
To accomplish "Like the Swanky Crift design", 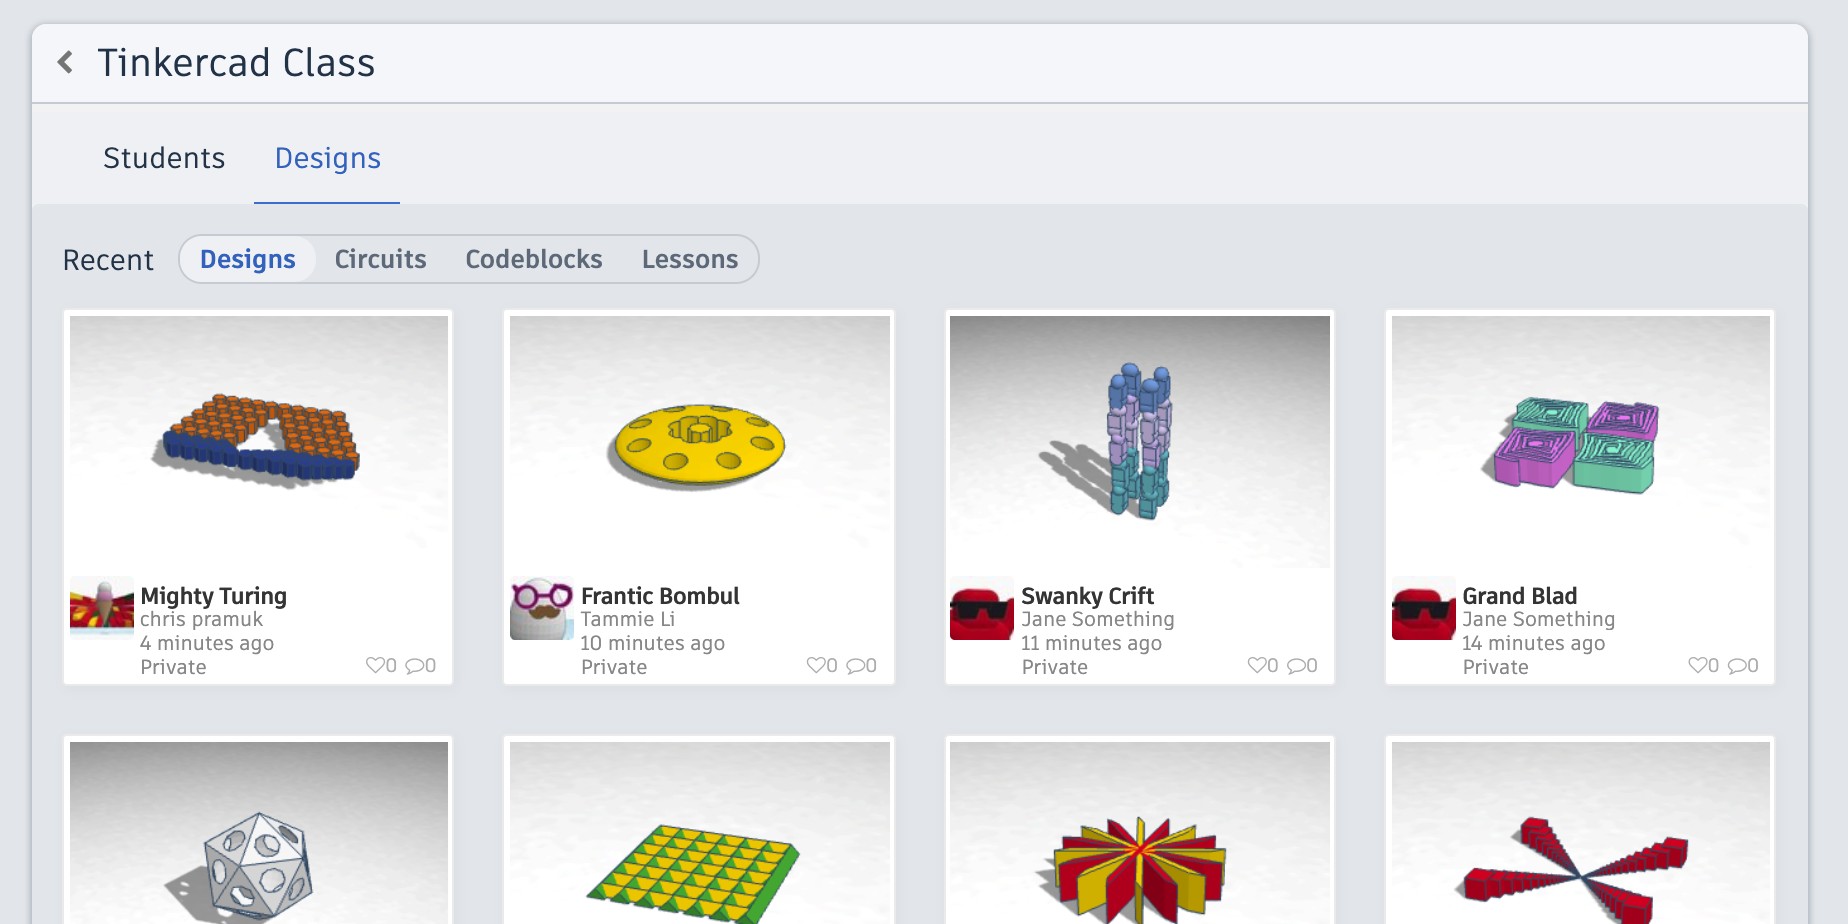I will pos(1258,665).
